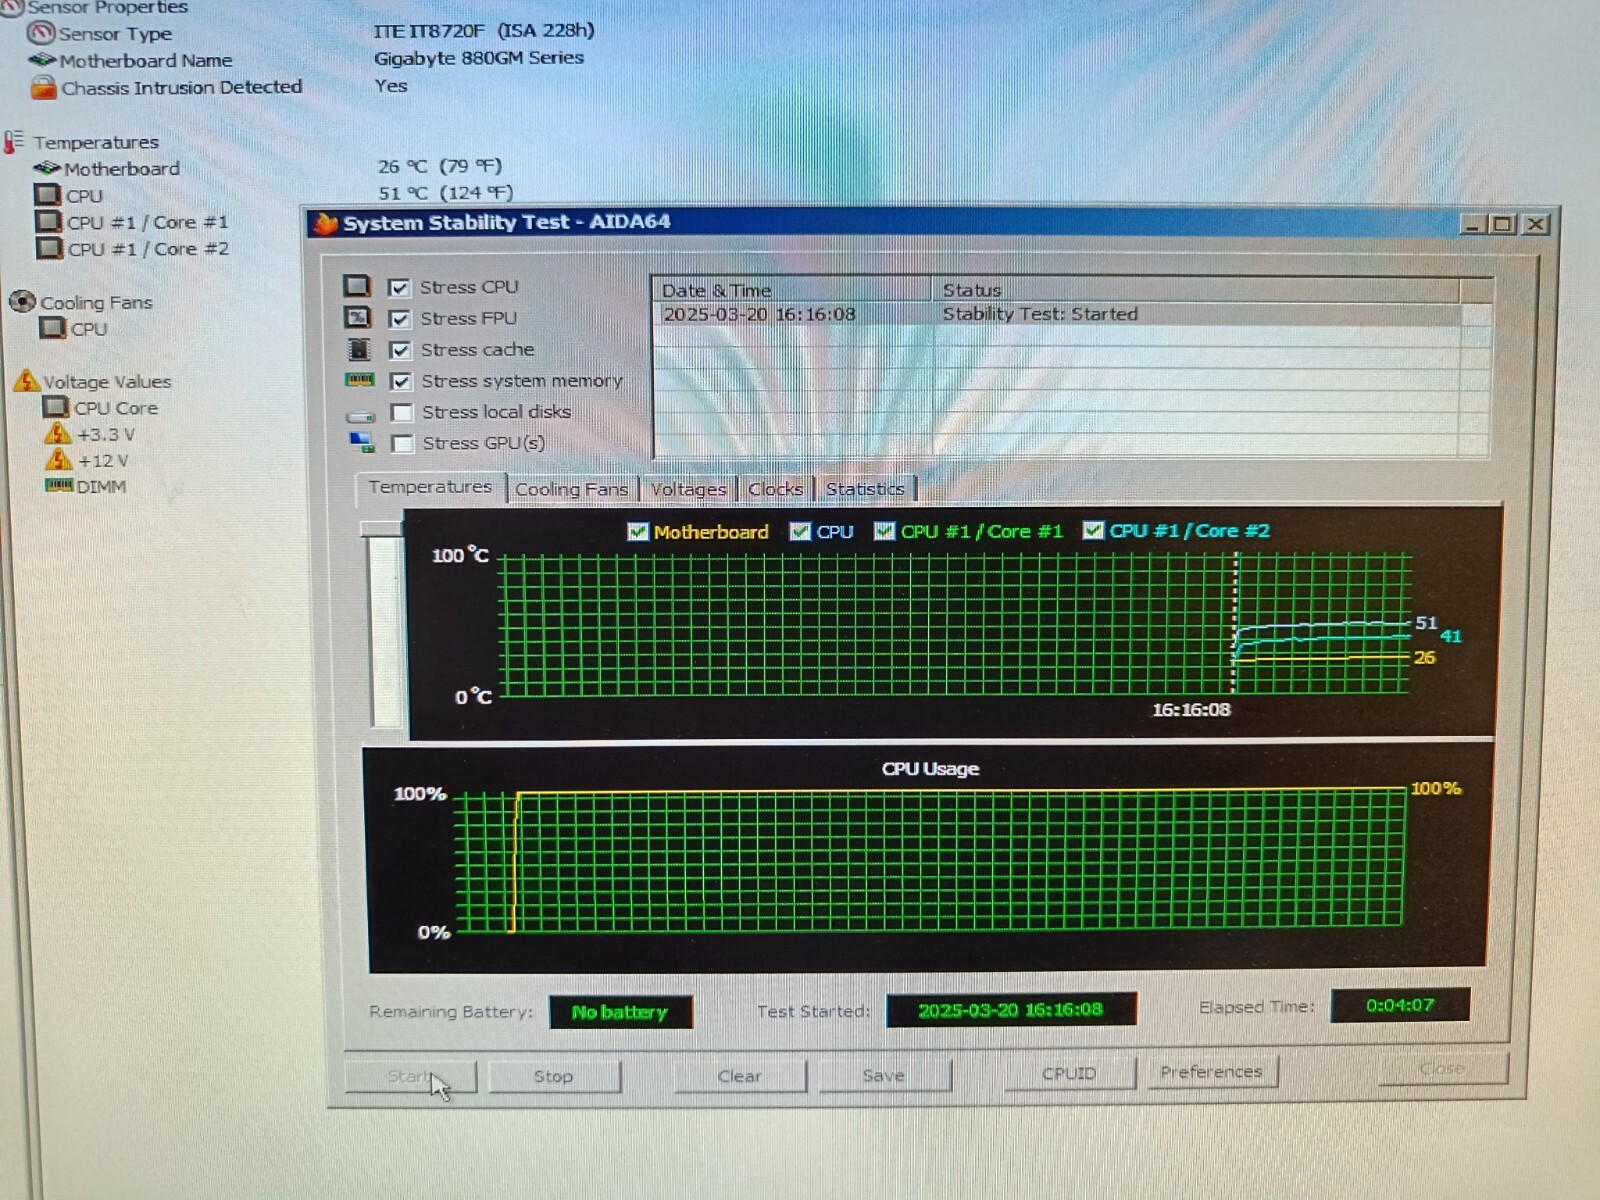Uncheck the Stress CPU checkbox
The height and width of the screenshot is (1200, 1600).
pos(399,288)
